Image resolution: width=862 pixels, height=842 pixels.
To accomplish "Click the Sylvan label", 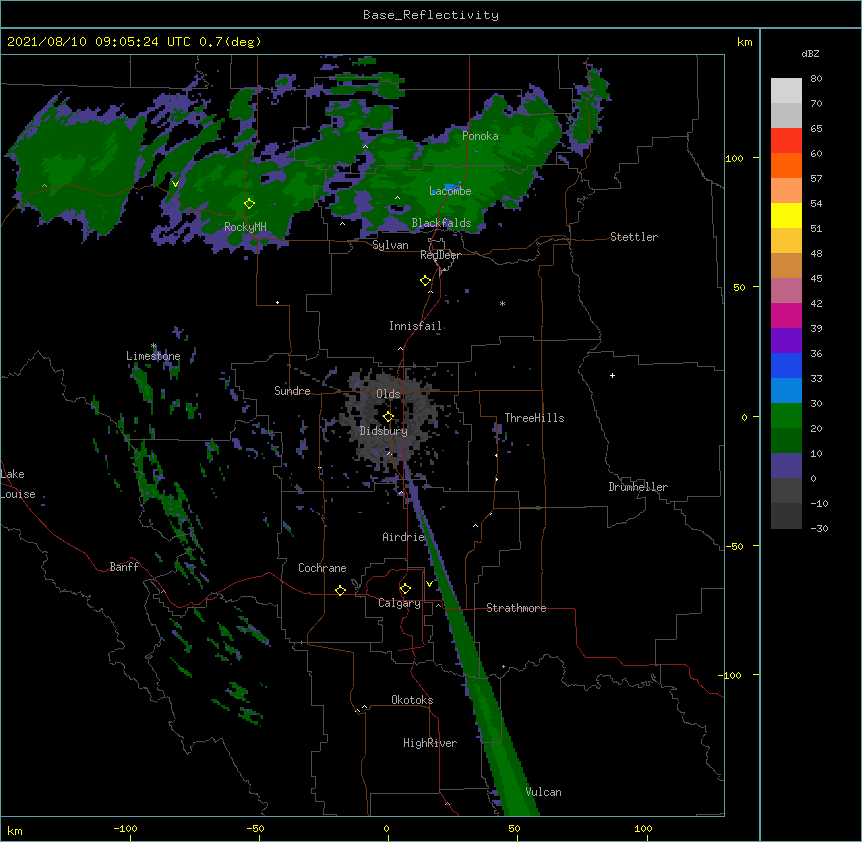I will coord(390,245).
